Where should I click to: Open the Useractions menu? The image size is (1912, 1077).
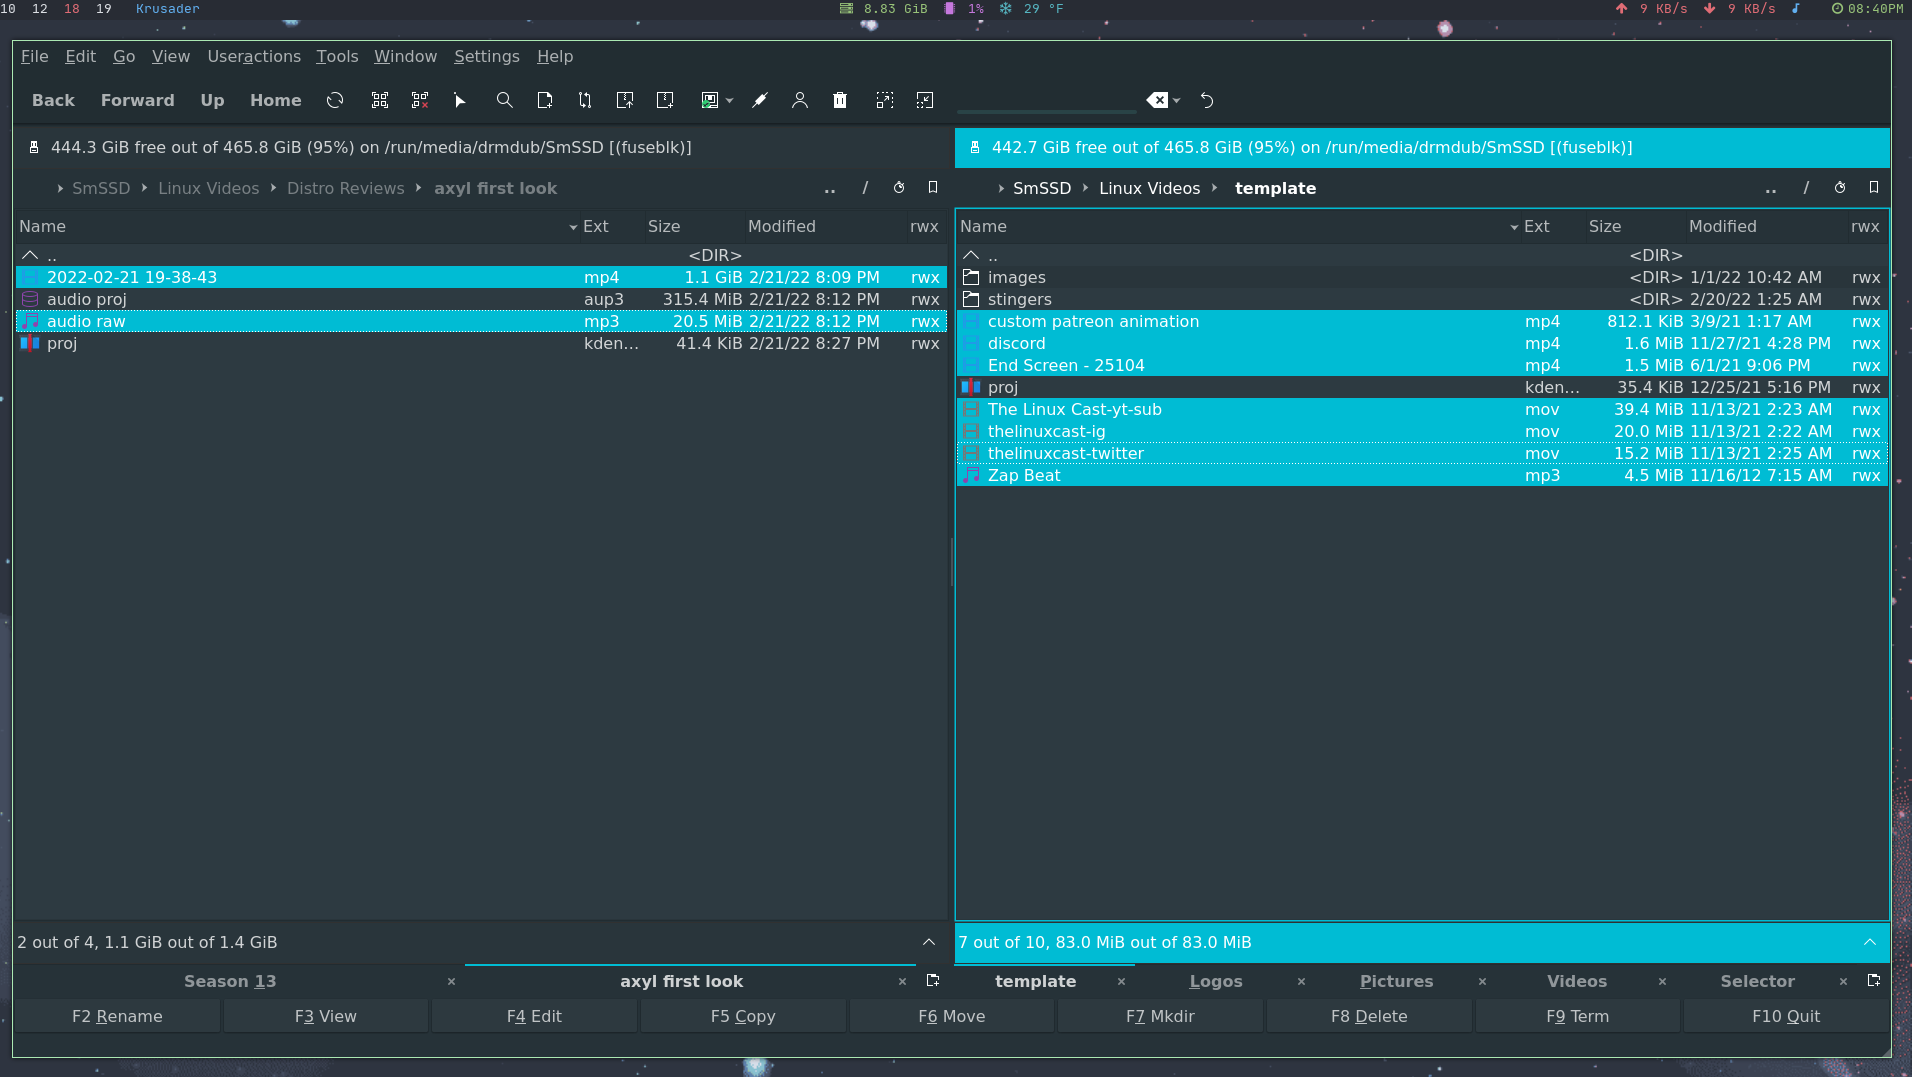click(254, 56)
